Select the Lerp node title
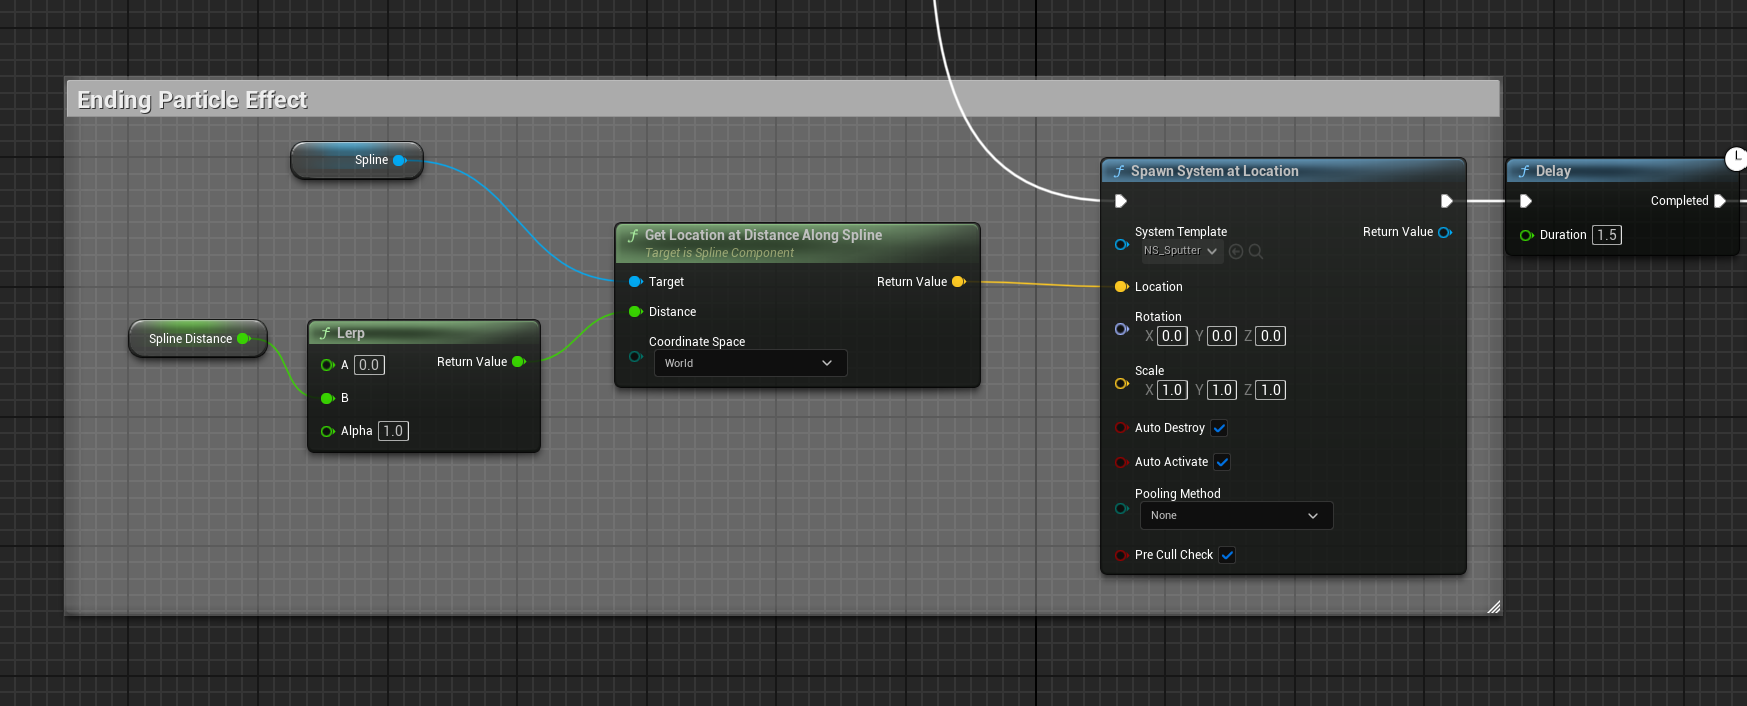 click(x=350, y=333)
